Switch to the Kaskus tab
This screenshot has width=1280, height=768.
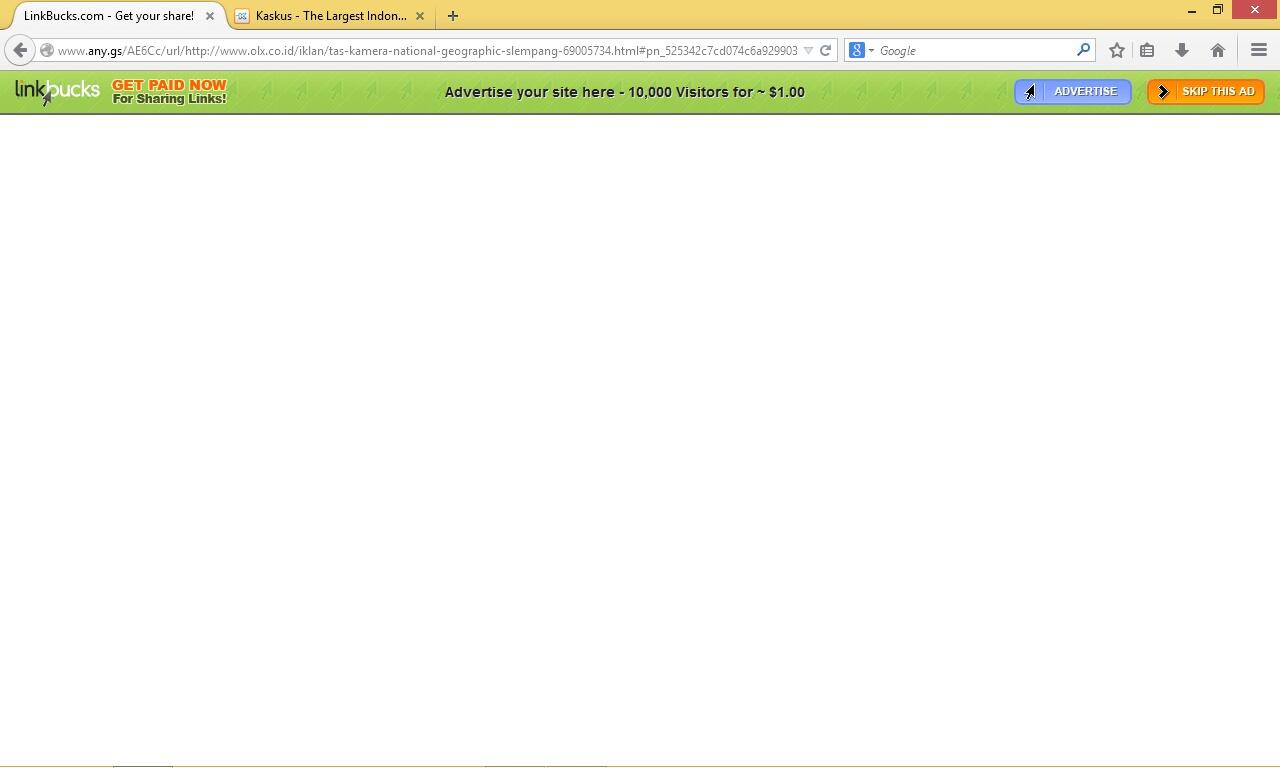[331, 16]
